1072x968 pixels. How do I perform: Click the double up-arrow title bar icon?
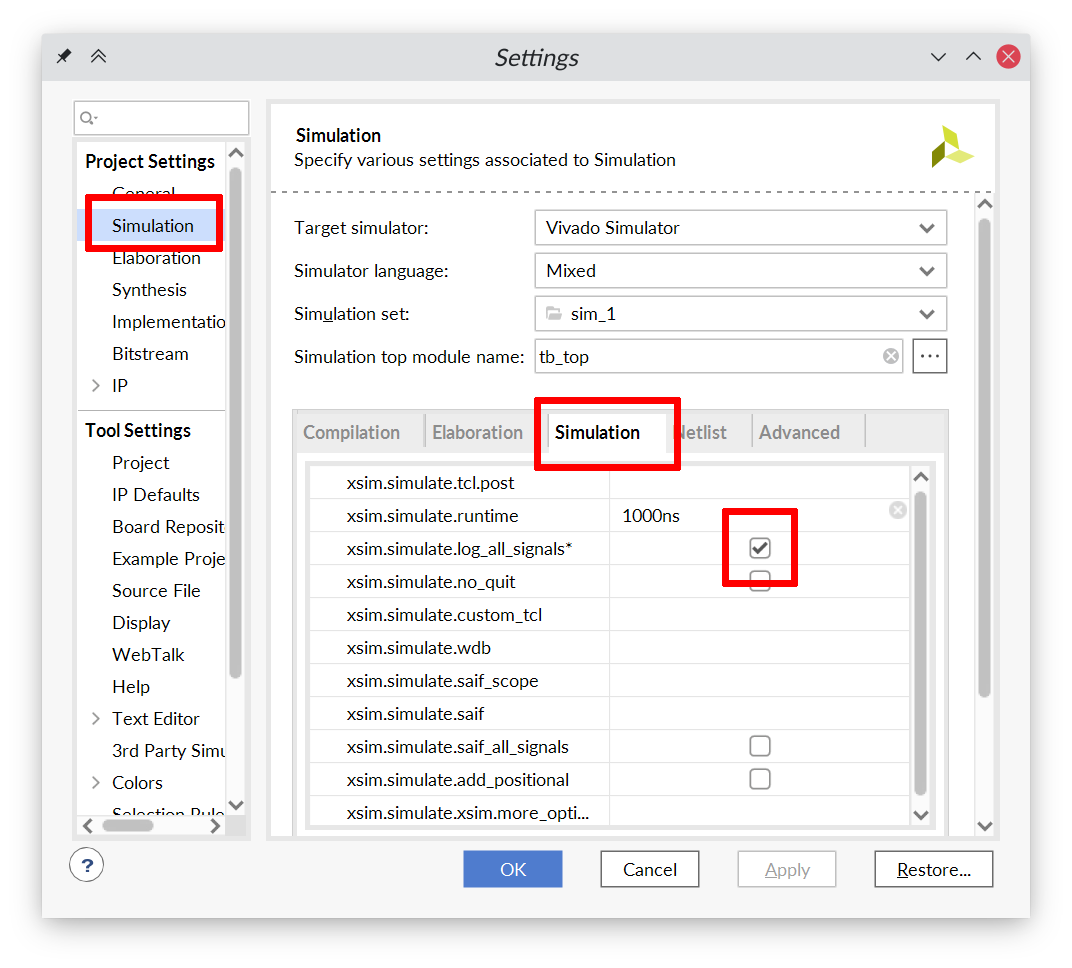(x=98, y=56)
